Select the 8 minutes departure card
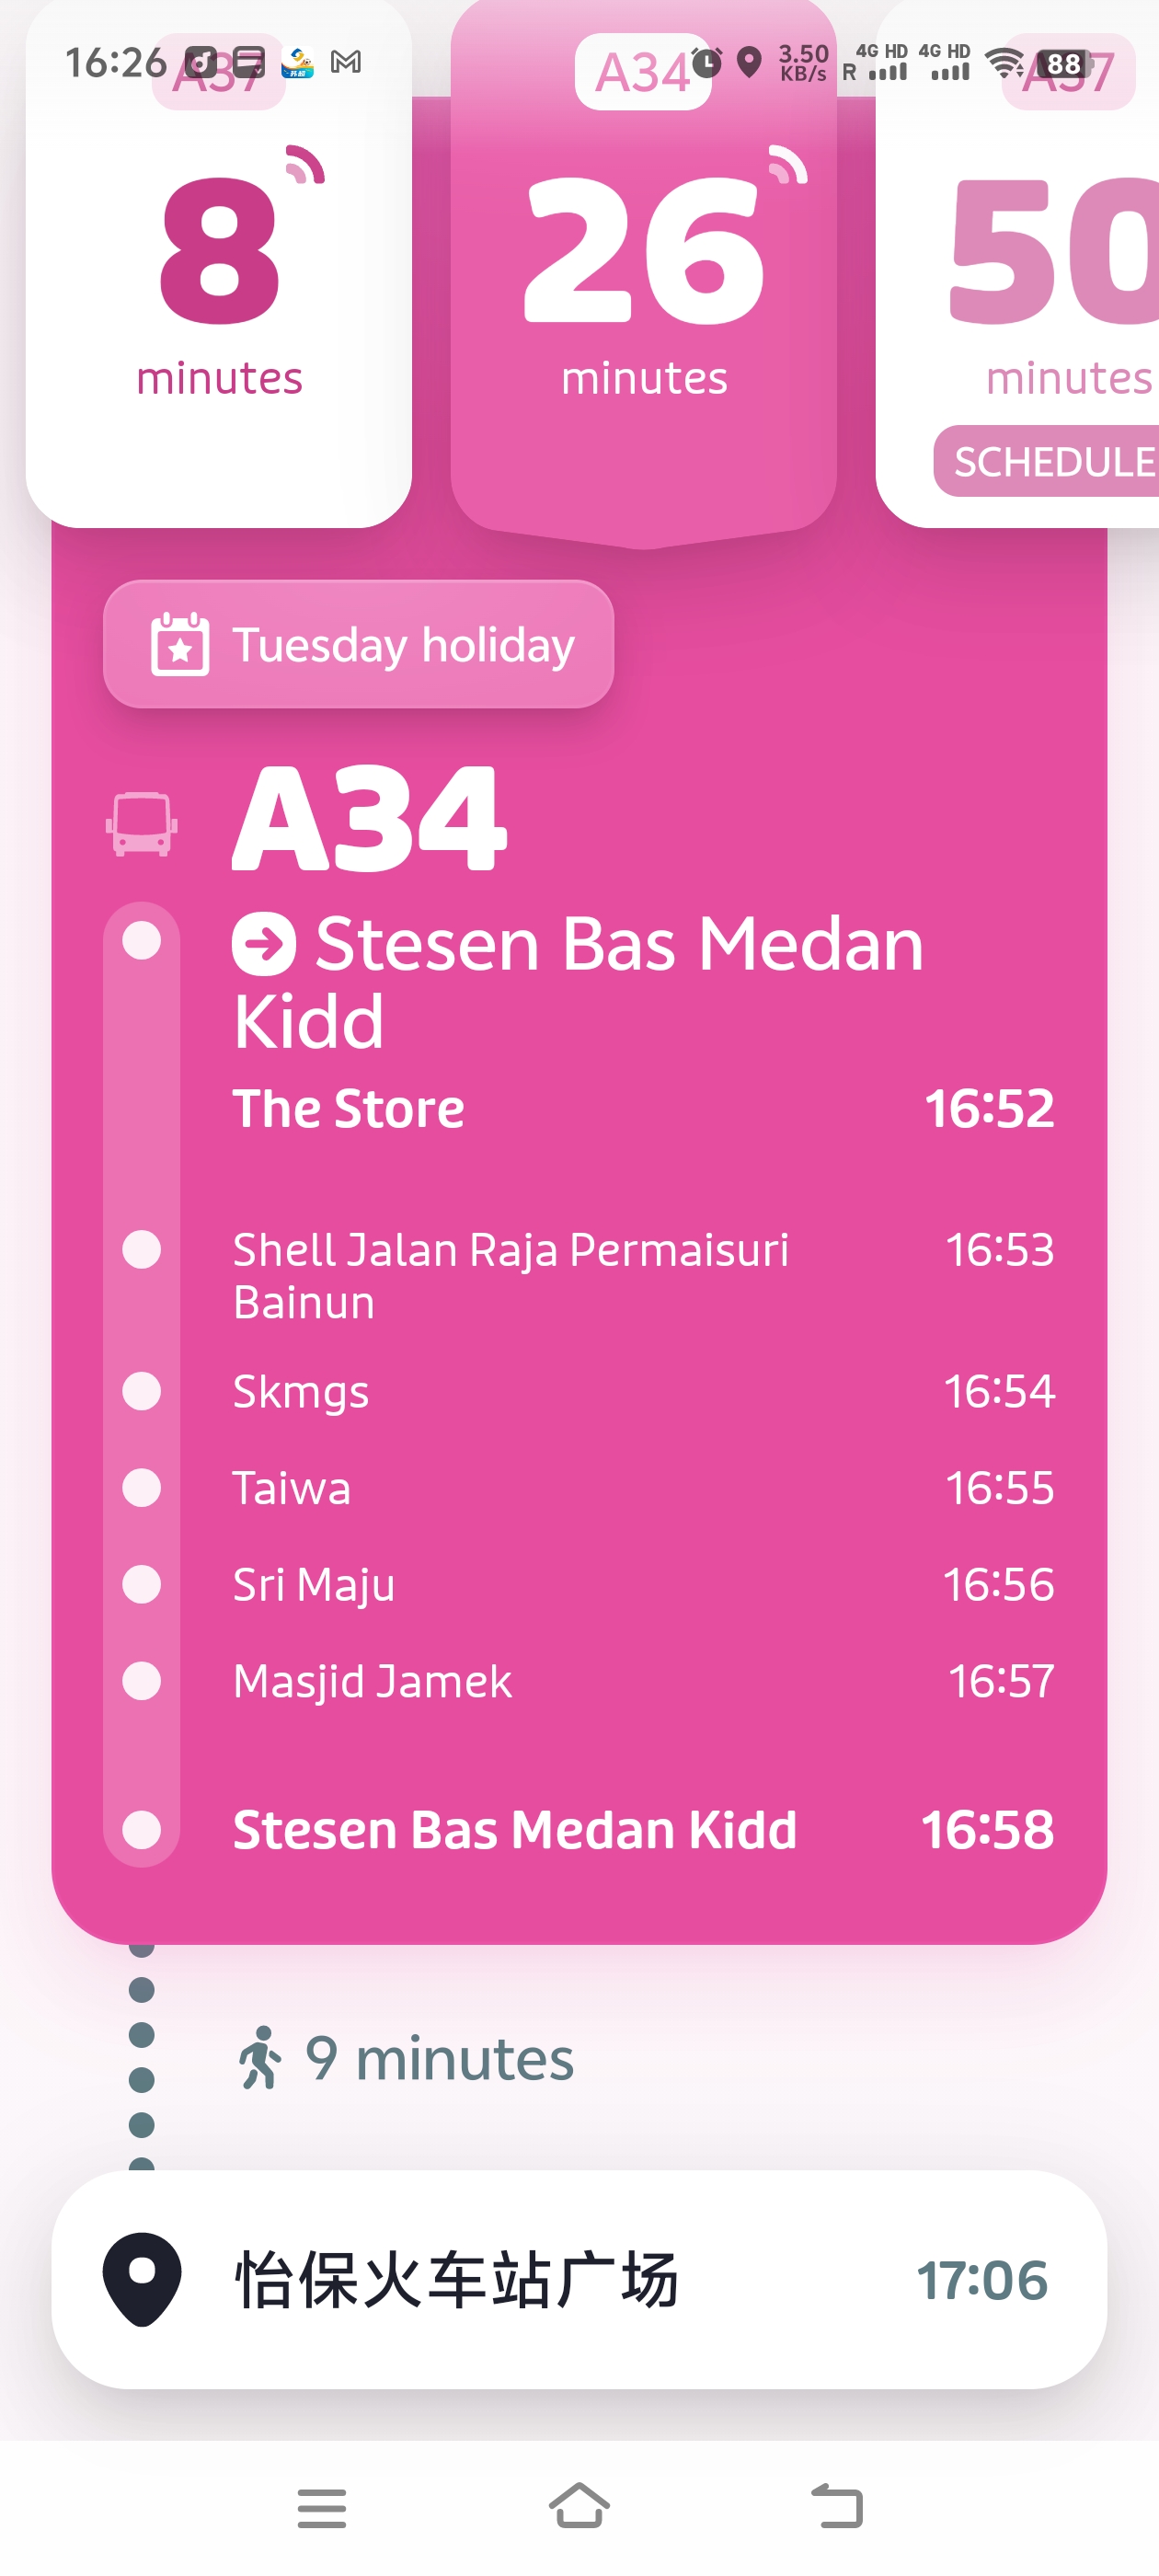 219,264
